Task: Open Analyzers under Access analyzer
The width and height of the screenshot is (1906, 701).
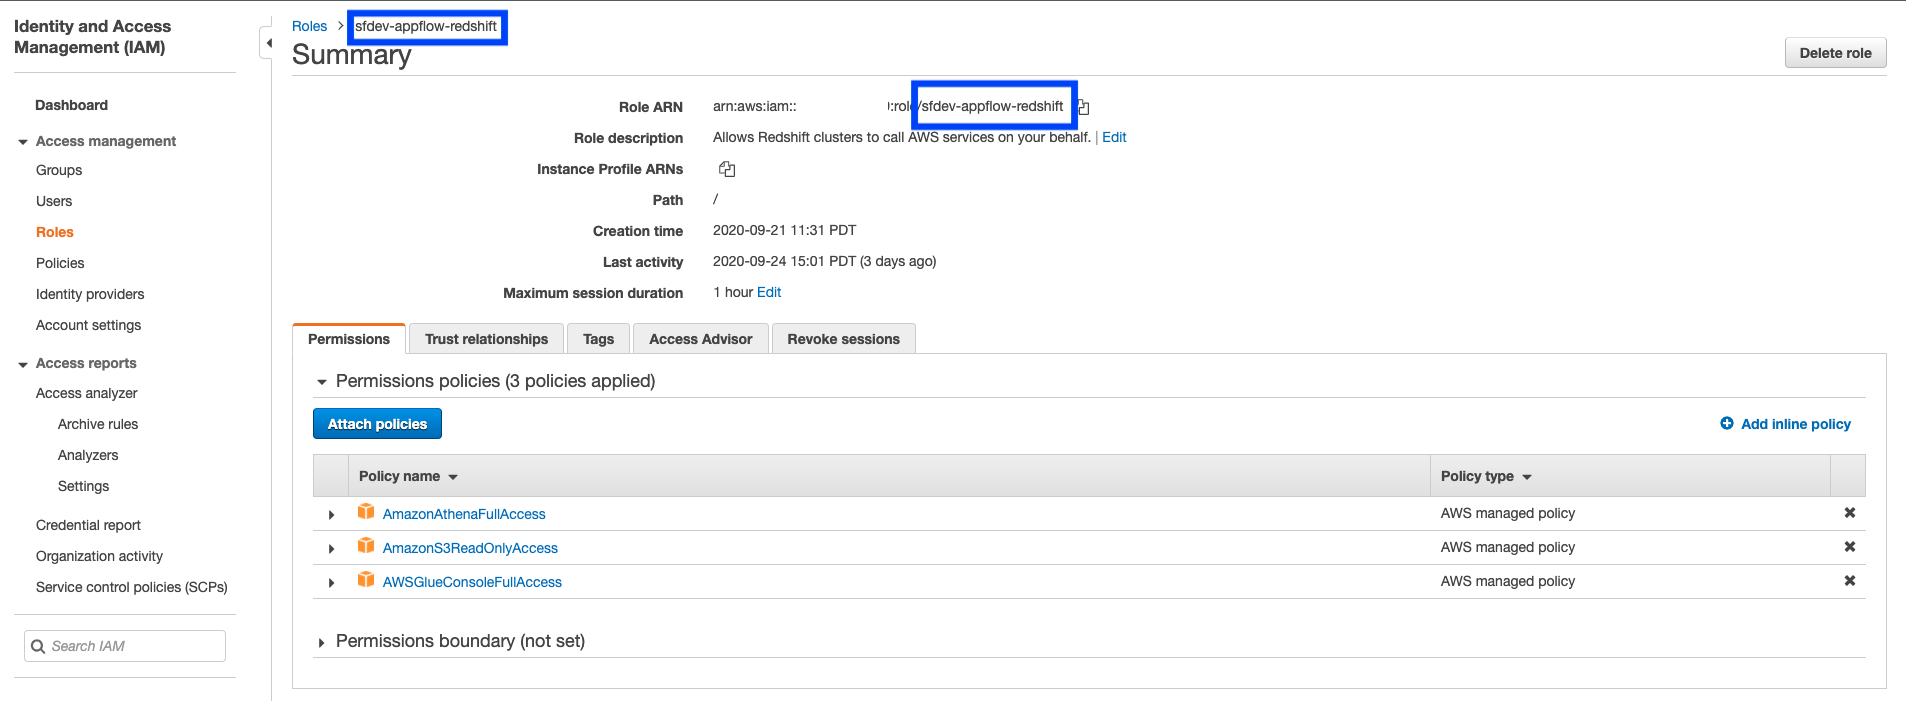Action: (x=88, y=455)
